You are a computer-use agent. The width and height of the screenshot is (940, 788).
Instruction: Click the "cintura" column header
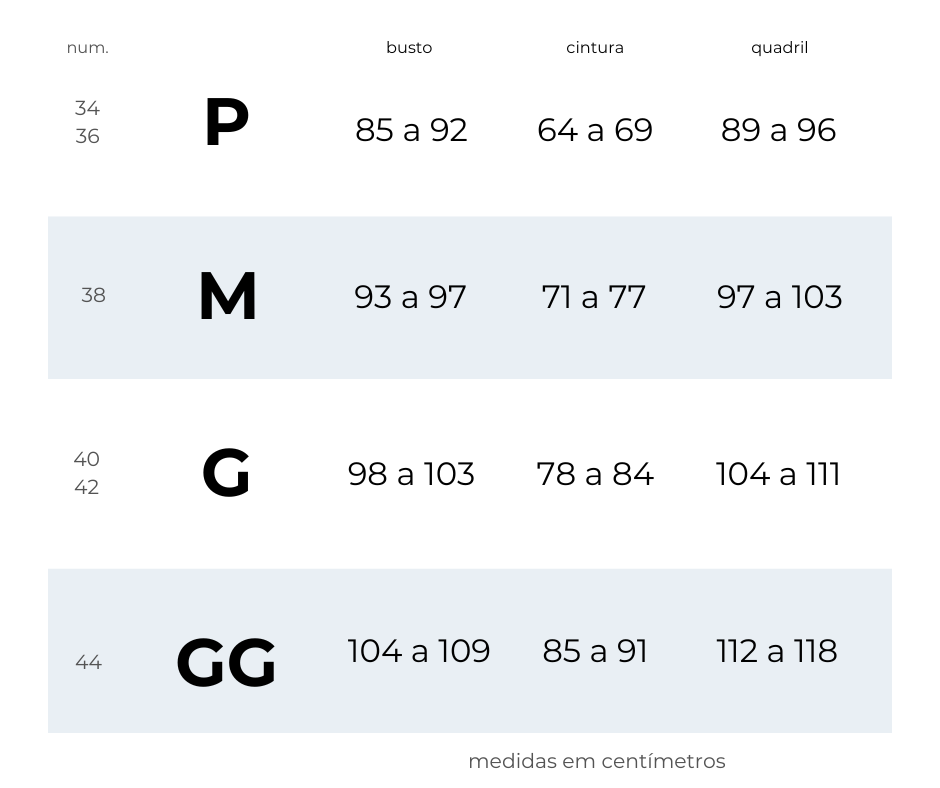(595, 48)
